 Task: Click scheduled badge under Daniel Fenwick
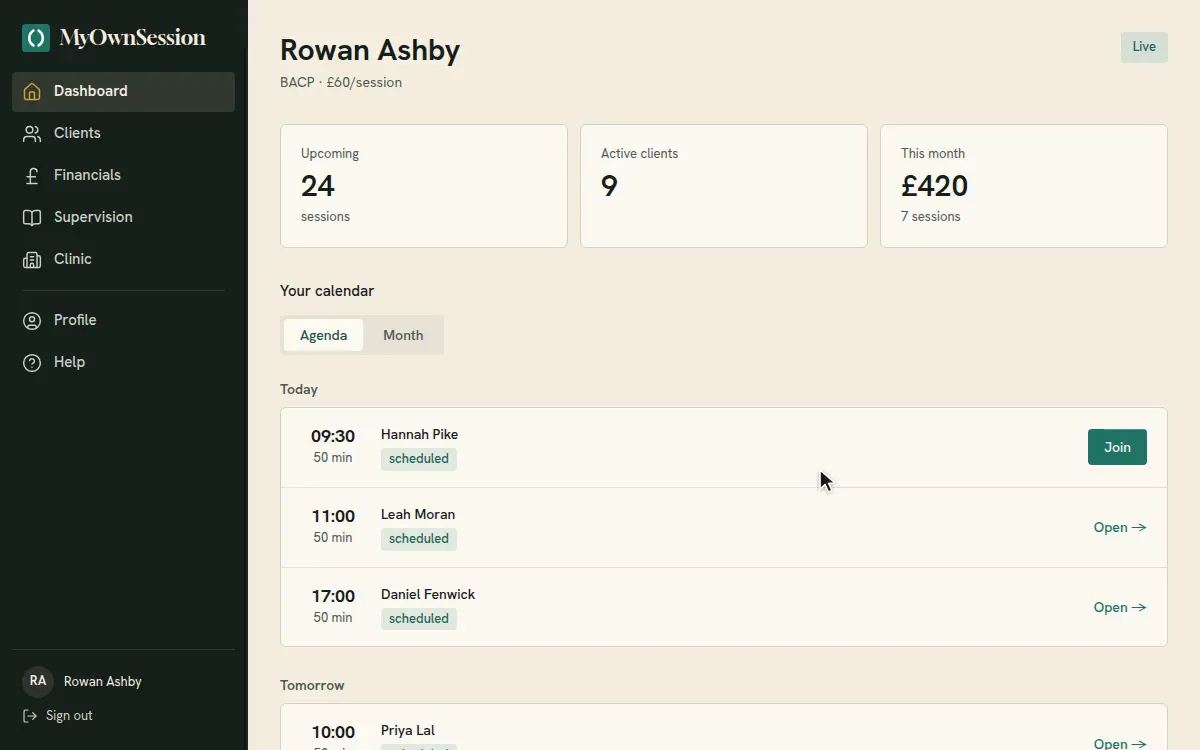click(x=419, y=619)
